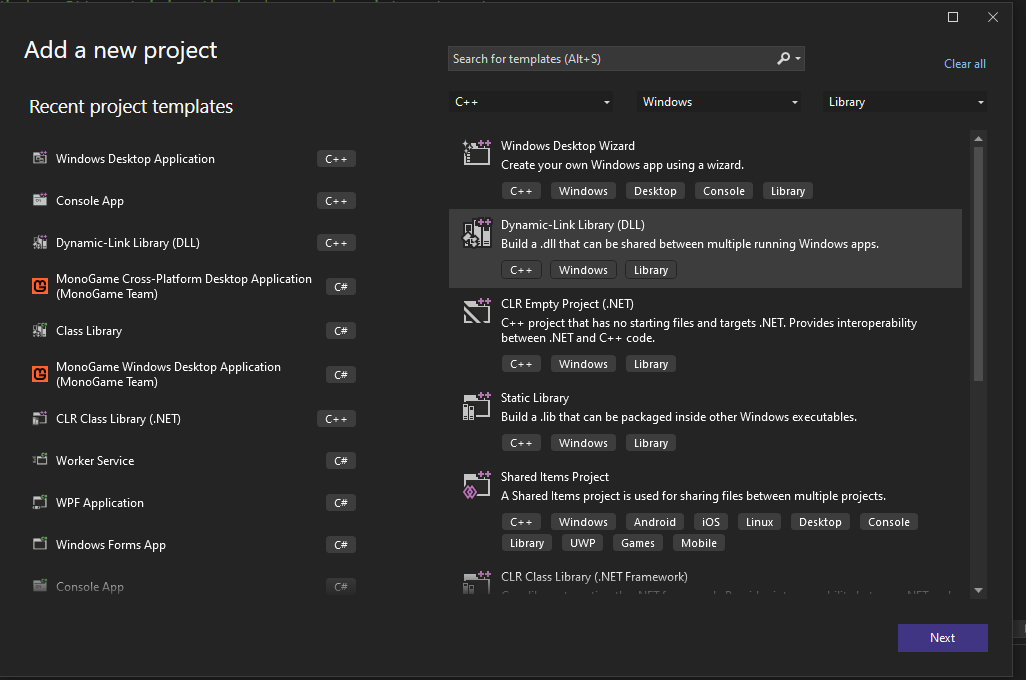This screenshot has width=1026, height=680.
Task: Click the Windows Desktop Wizard template icon
Action: pyautogui.click(x=476, y=152)
